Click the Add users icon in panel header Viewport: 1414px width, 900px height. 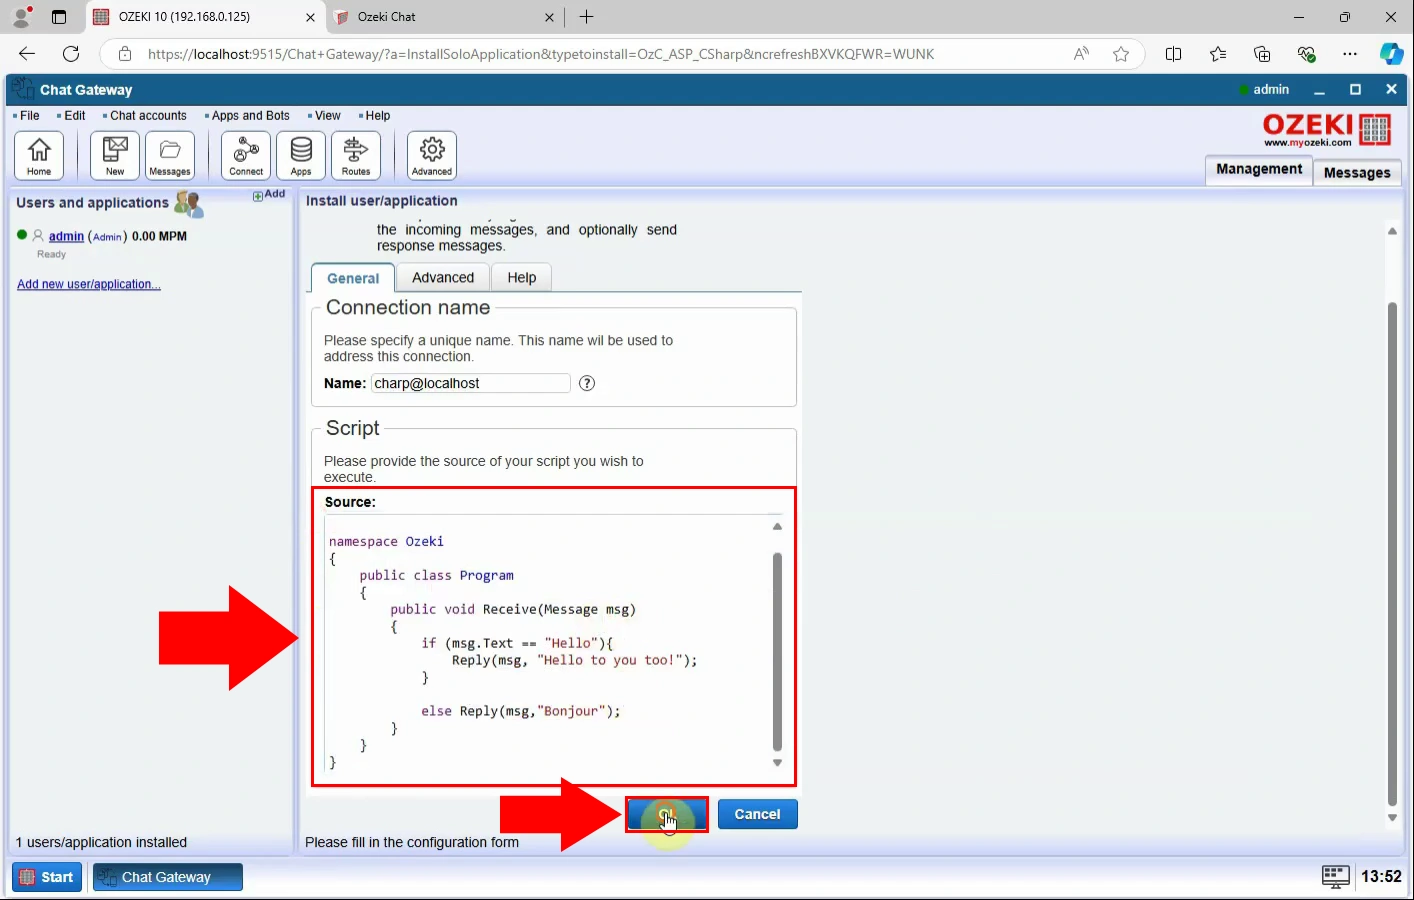tap(269, 195)
